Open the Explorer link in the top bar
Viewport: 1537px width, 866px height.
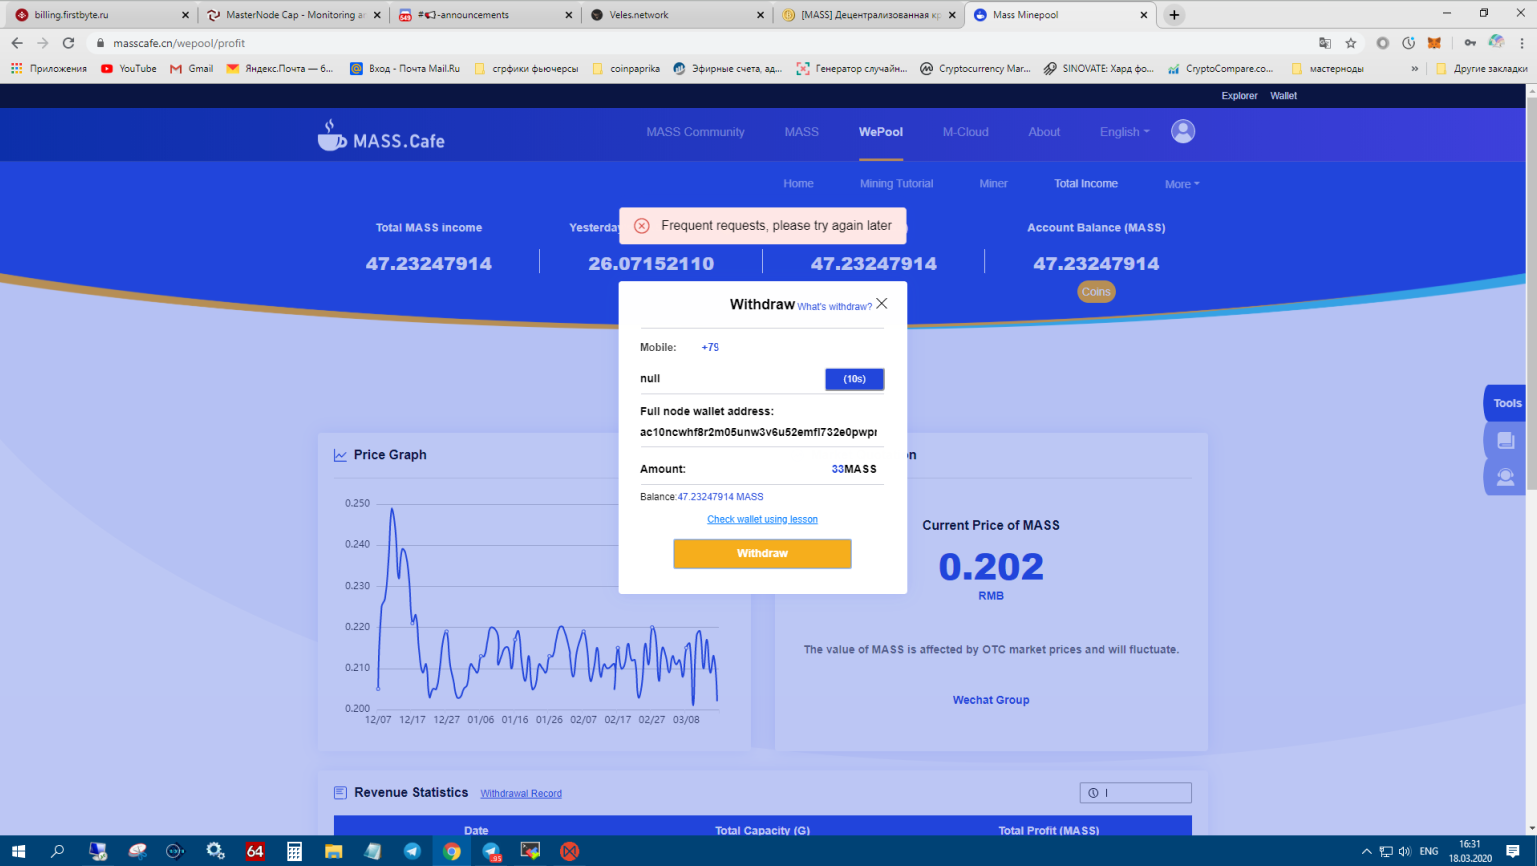coord(1239,96)
